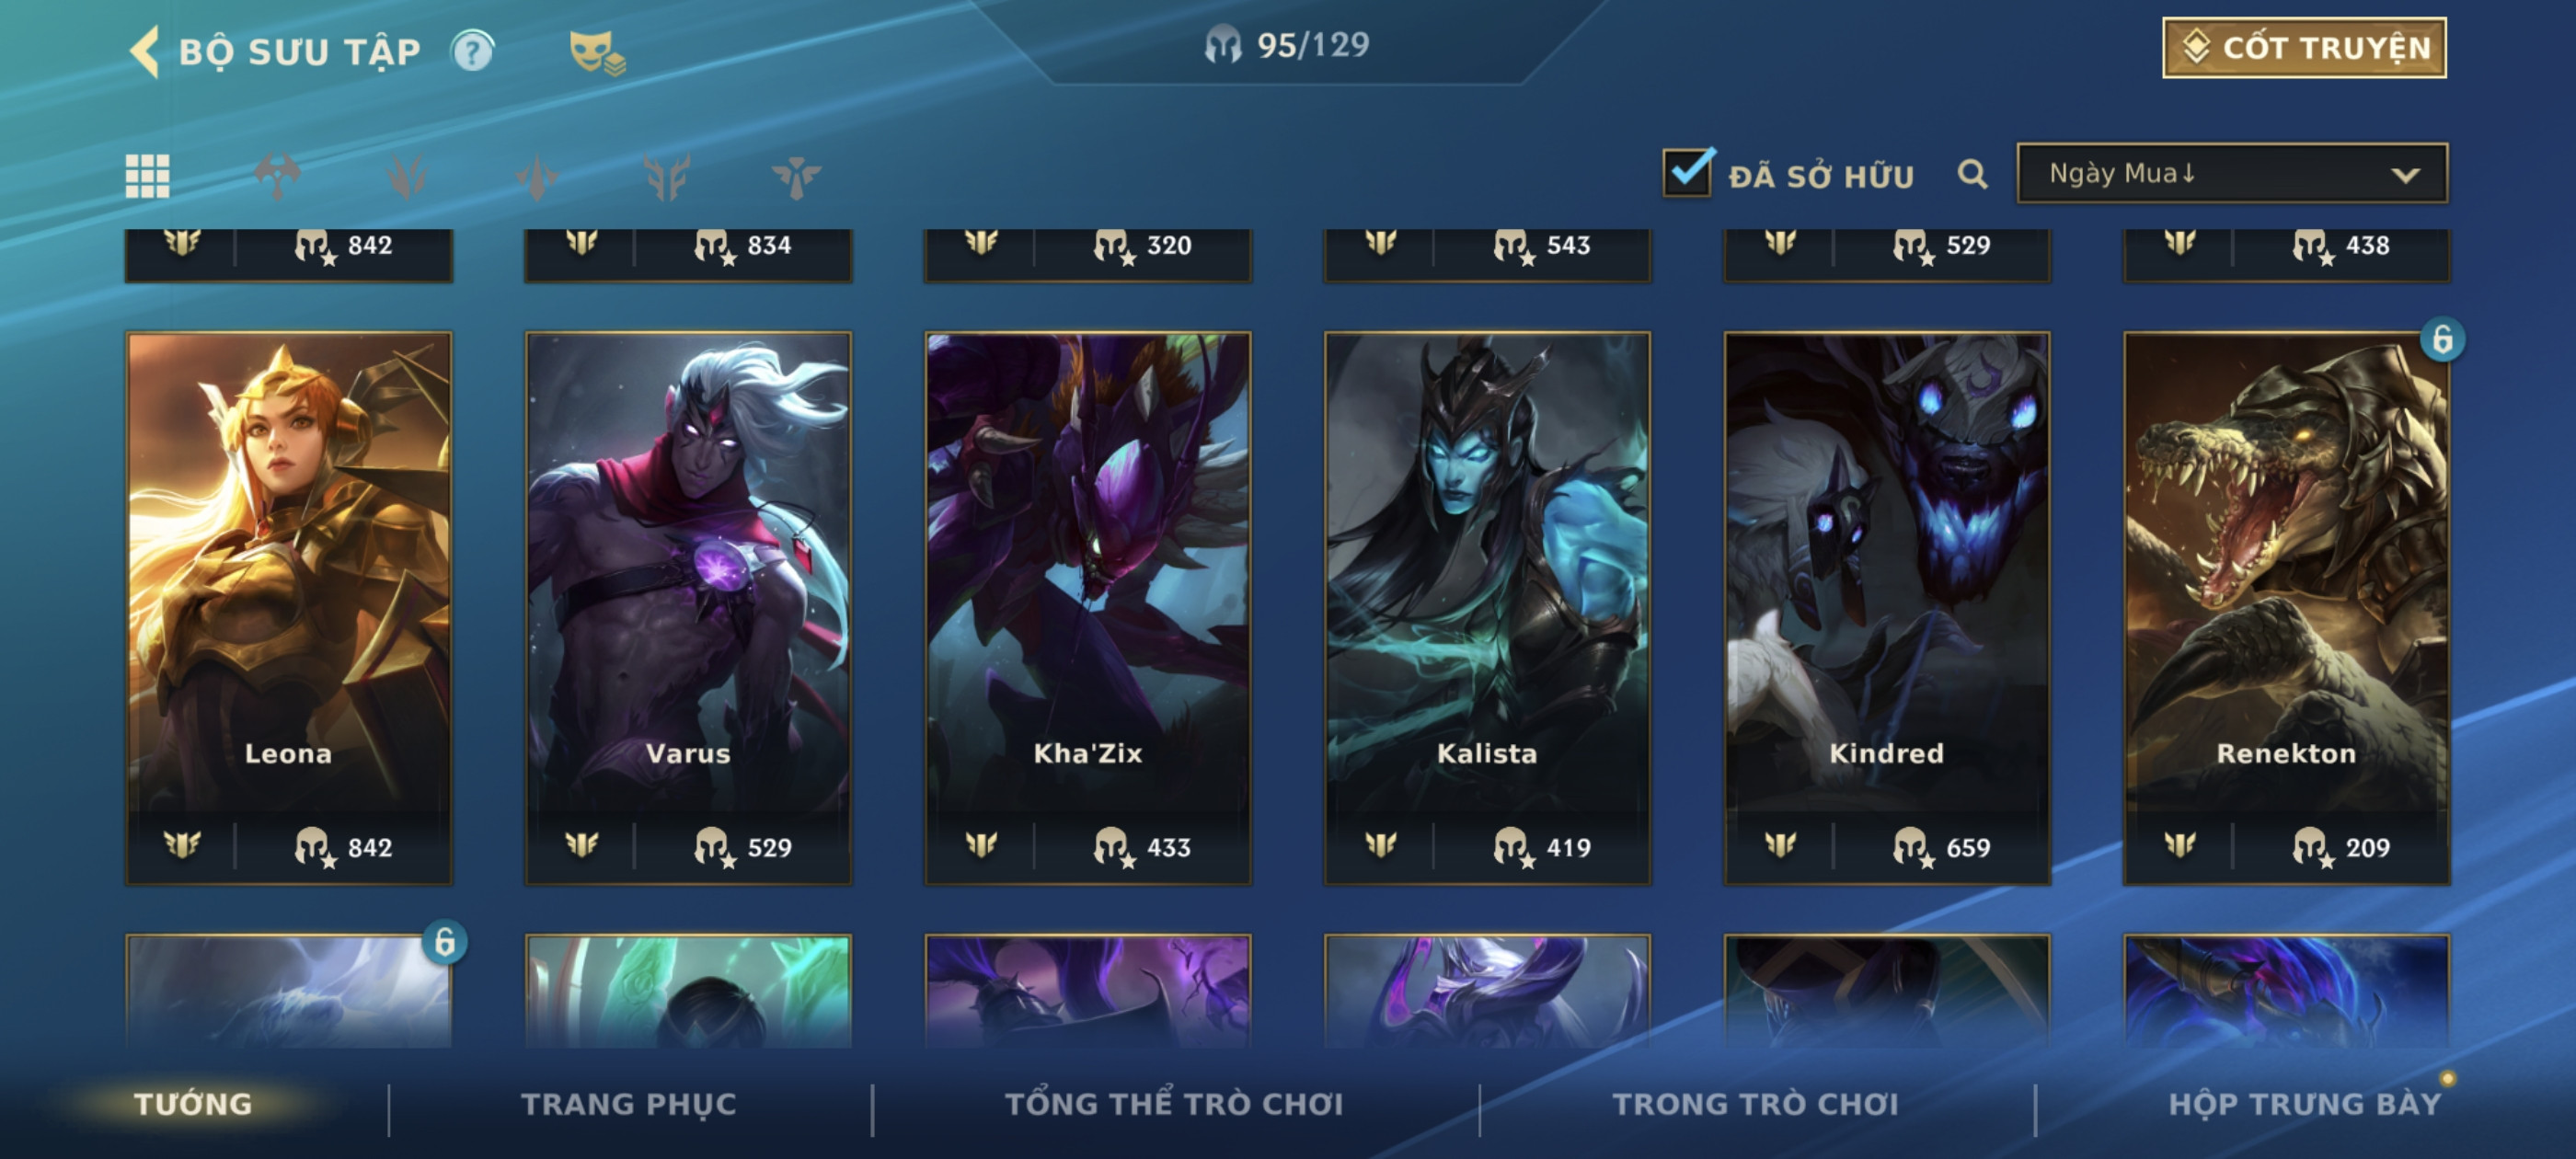Viewport: 2576px width, 1159px height.
Task: Filter champions by the third role icon
Action: 537,177
